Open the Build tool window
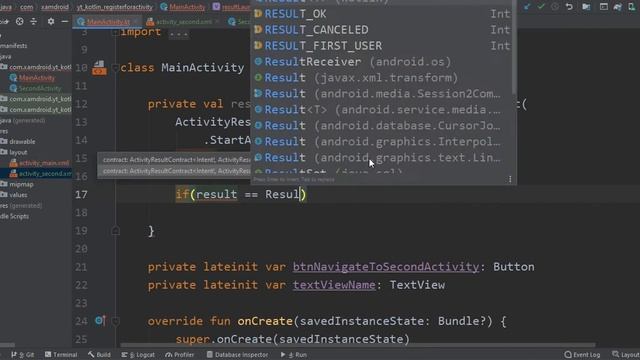640x360 pixels. coord(99,355)
